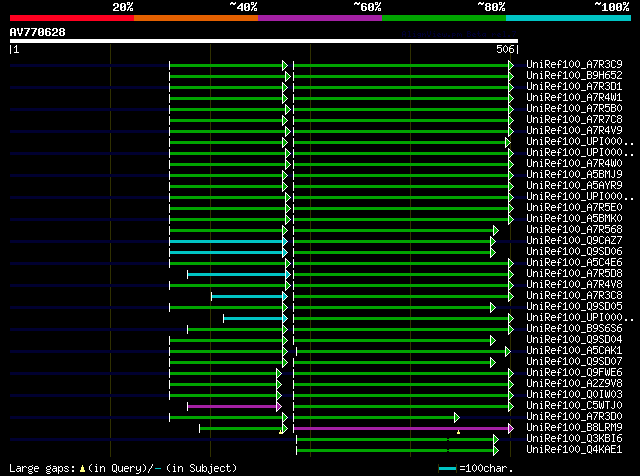
Task: Select the UniRef100_A2Z9V8 hit
Action: pos(574,384)
